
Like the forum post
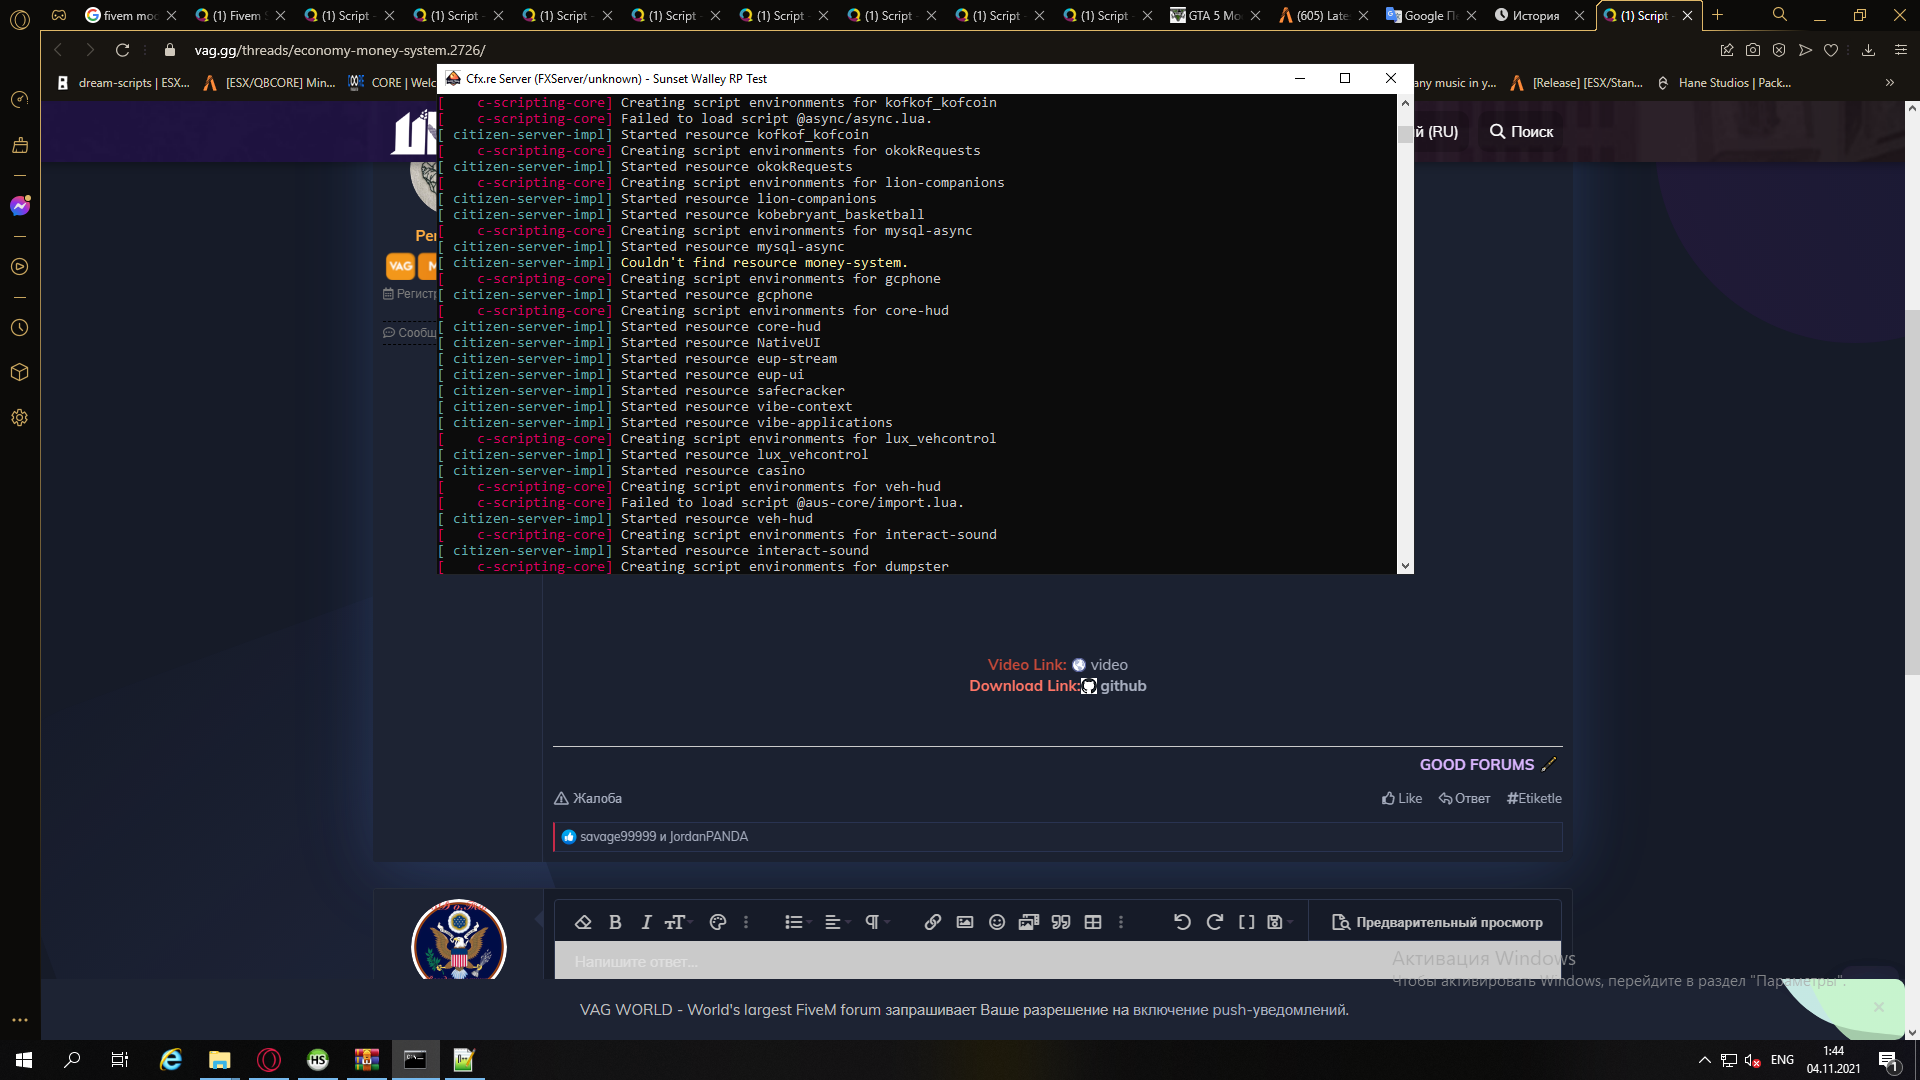point(1402,798)
